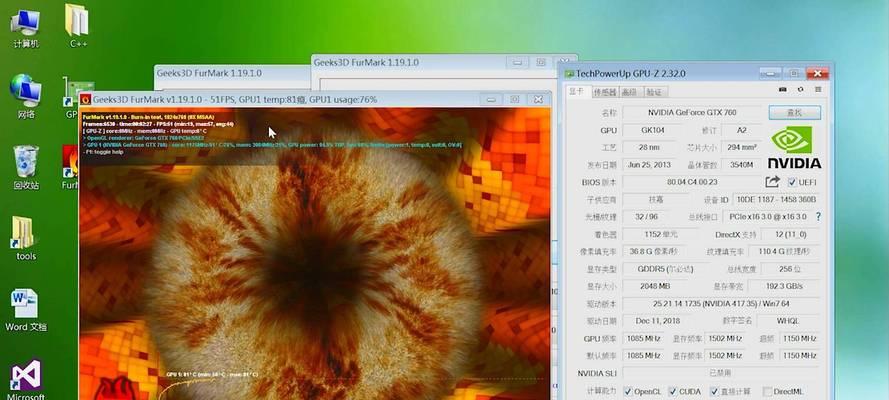Click the GK104 GPU field
Image resolution: width=889 pixels, height=400 pixels.
651,130
